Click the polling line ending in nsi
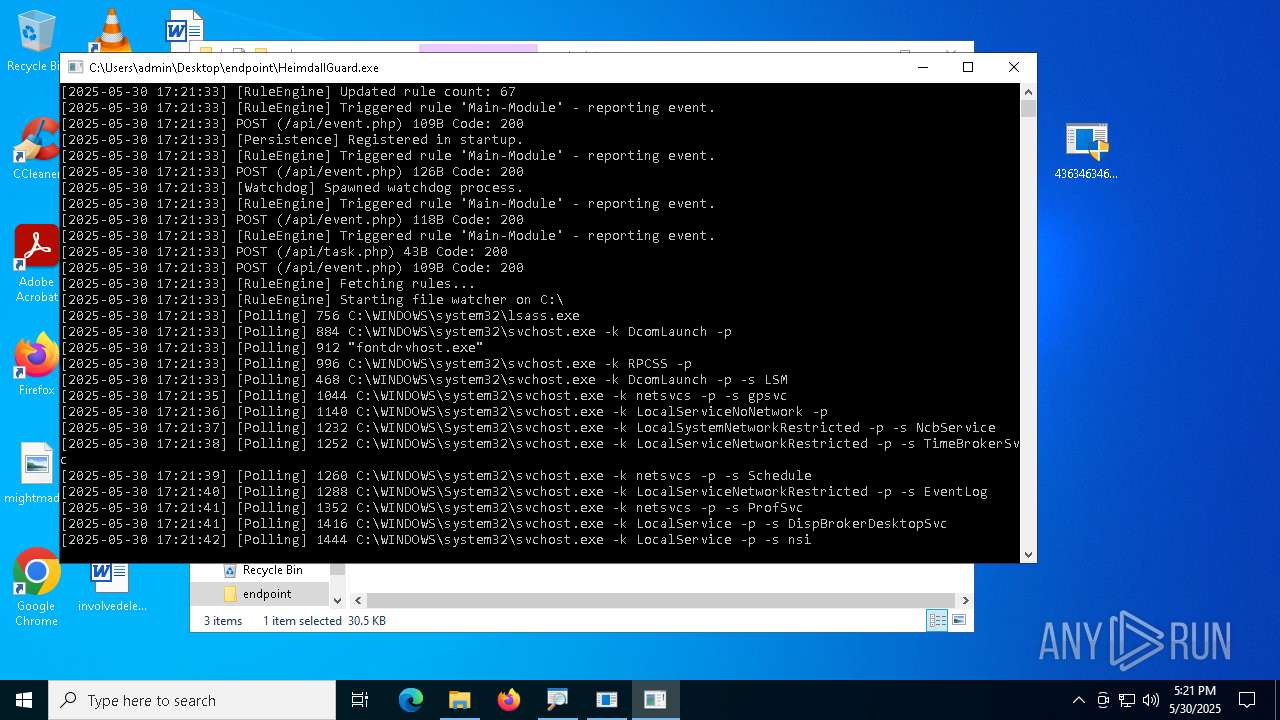The image size is (1280, 720). coord(436,540)
